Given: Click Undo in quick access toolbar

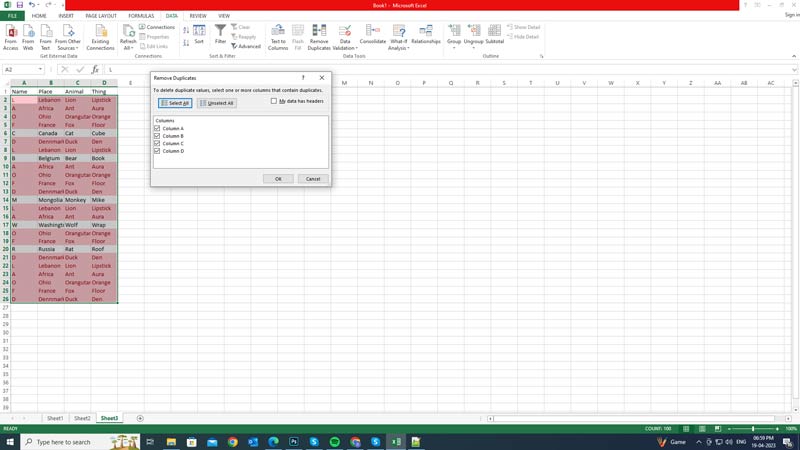Looking at the screenshot, I should [32, 5].
